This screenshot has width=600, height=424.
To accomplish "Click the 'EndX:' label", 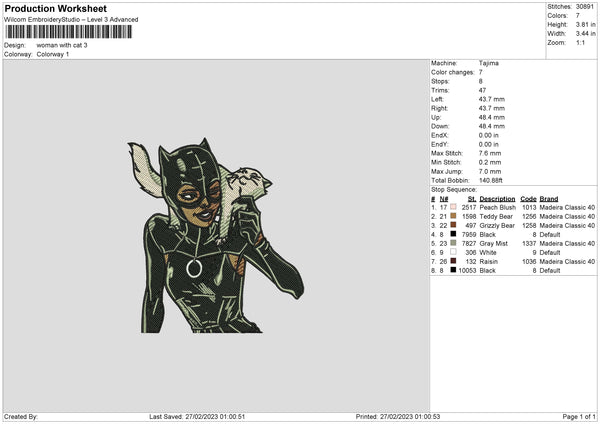I will [x=439, y=135].
